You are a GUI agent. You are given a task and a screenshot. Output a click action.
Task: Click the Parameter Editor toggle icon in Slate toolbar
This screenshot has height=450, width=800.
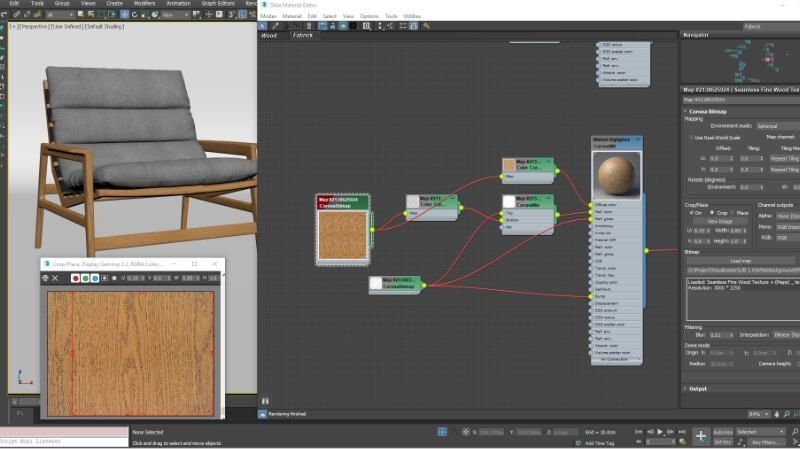pos(414,26)
